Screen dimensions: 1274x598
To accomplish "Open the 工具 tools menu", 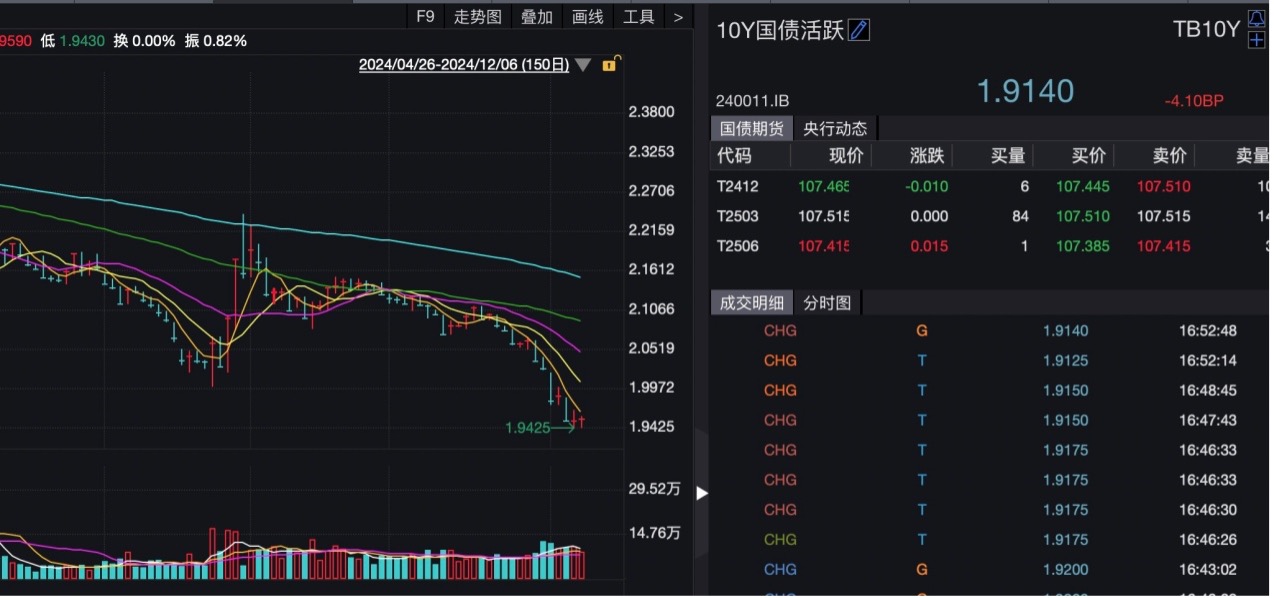I will click(639, 16).
